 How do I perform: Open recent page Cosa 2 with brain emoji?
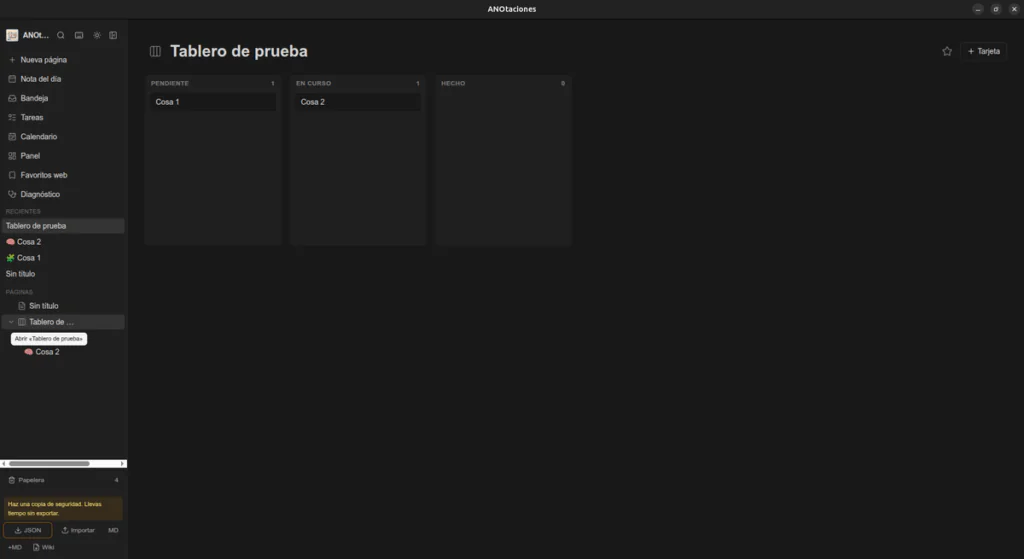coord(63,242)
